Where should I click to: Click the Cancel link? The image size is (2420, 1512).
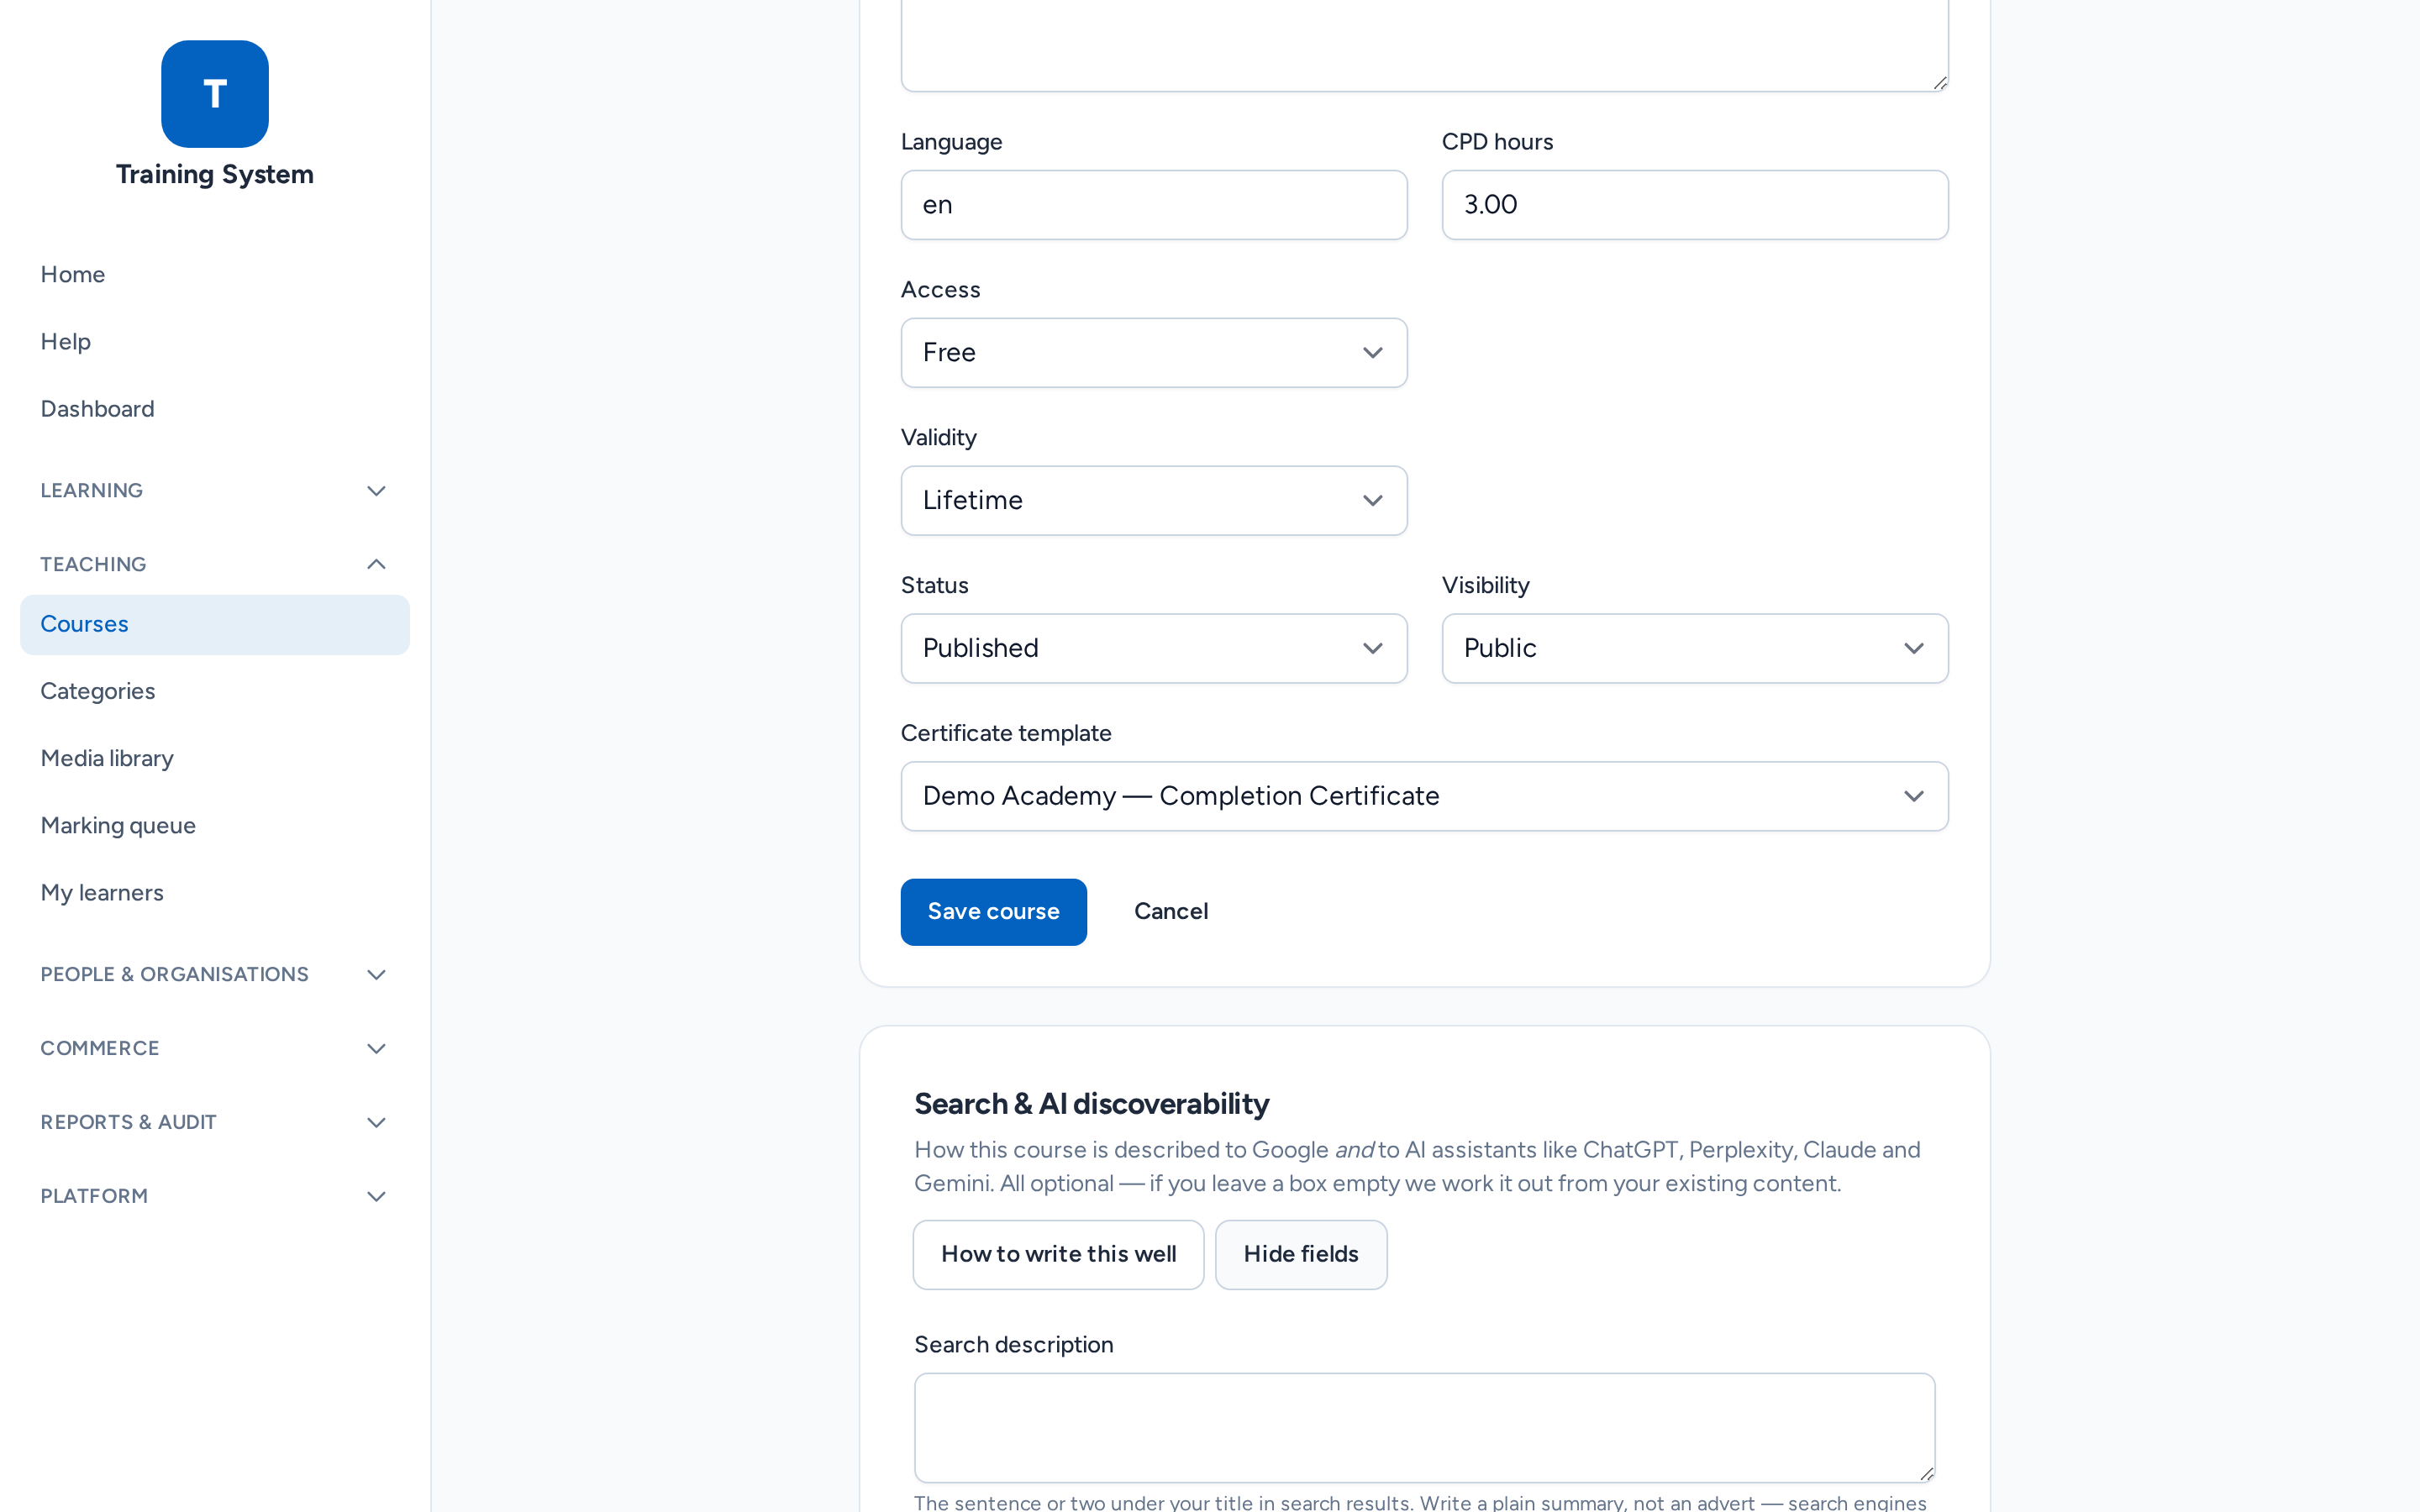[1171, 912]
